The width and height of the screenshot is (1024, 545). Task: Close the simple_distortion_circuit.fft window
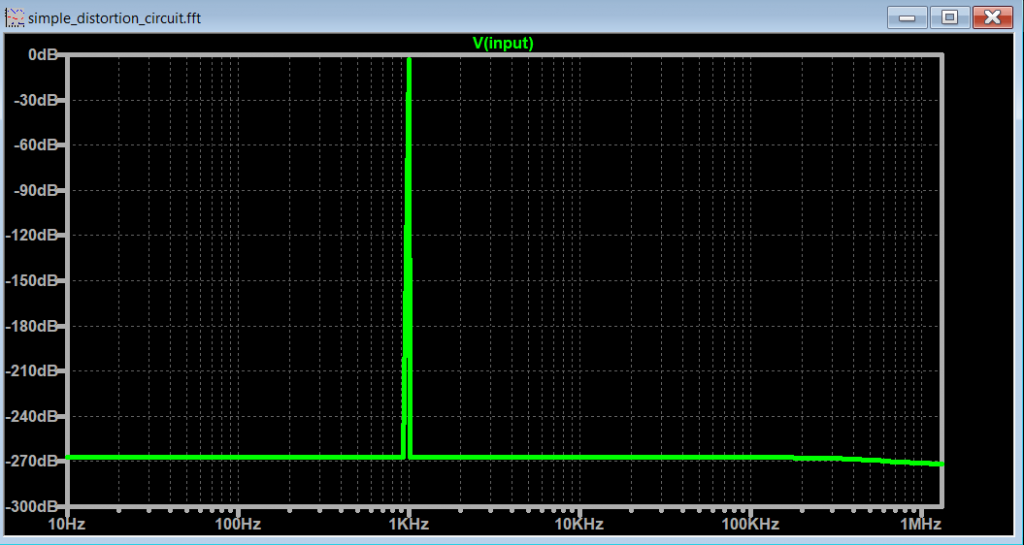click(992, 17)
